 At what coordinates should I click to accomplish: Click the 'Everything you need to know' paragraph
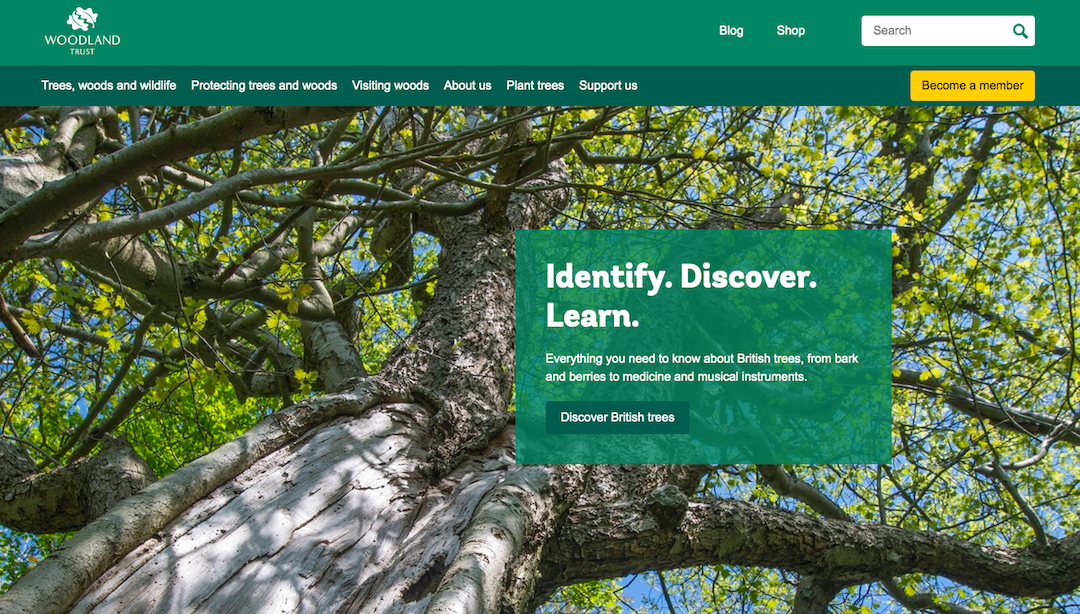[701, 367]
